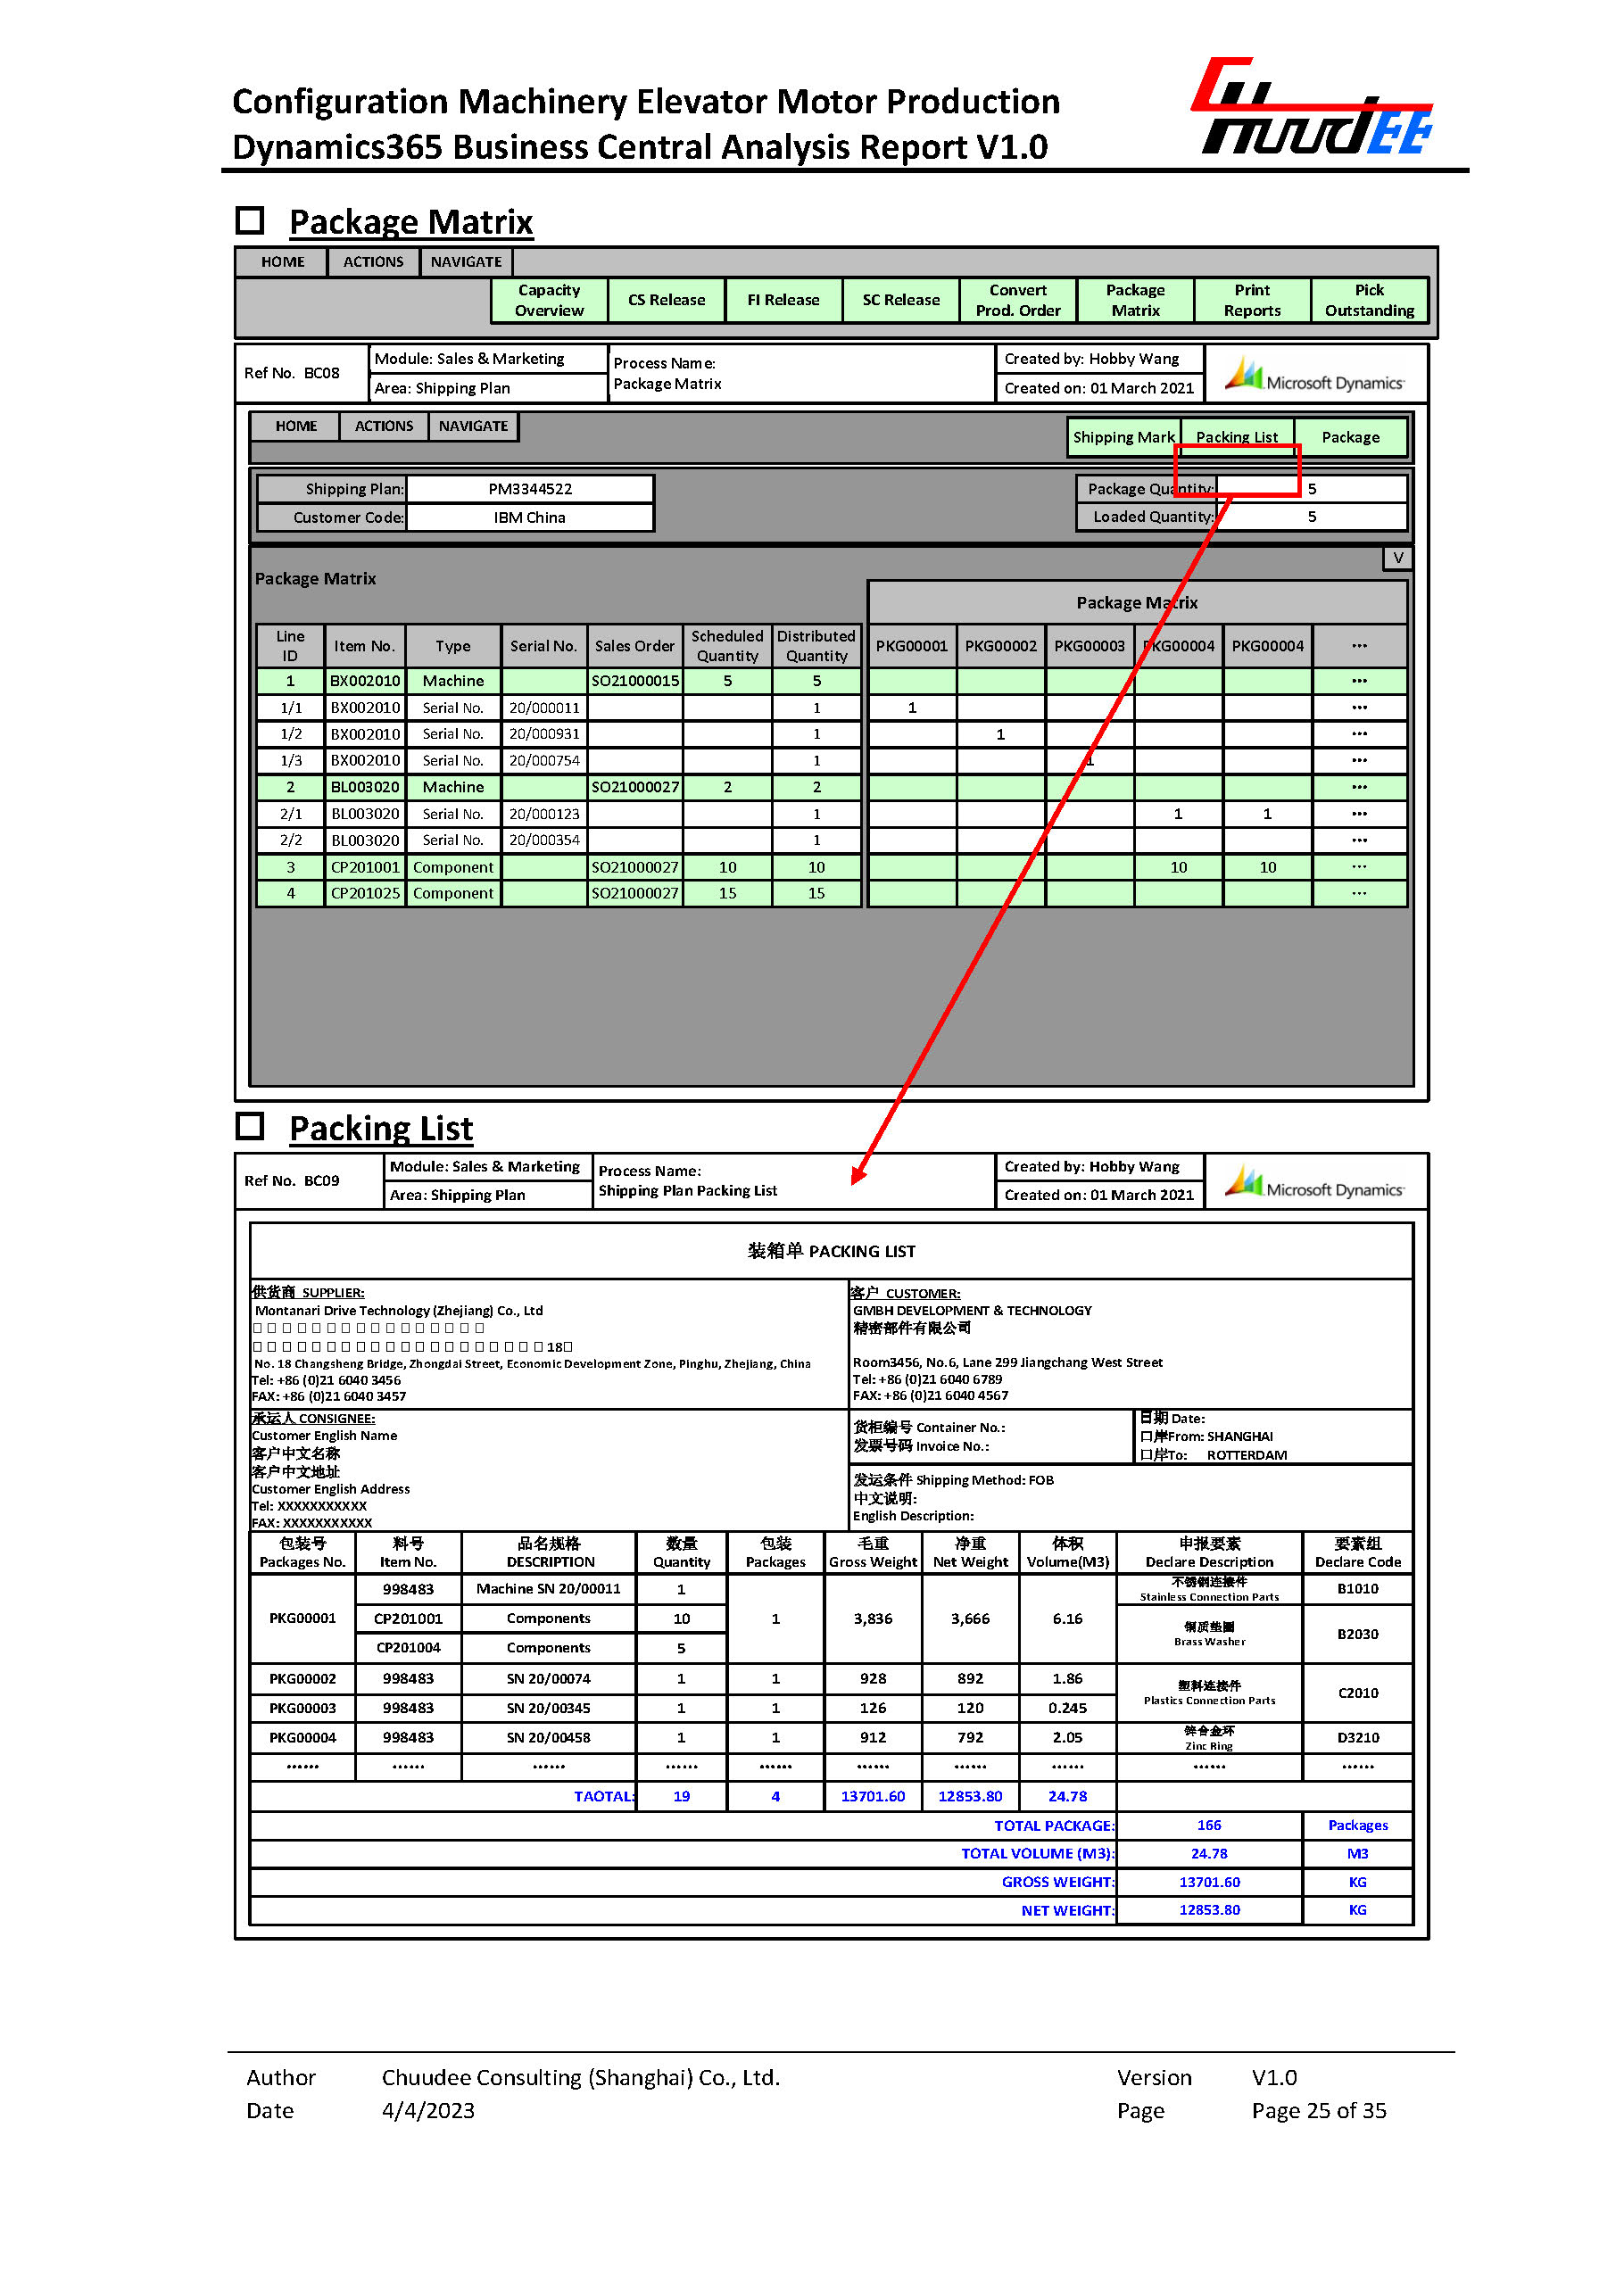Click the Capacity Overview button
The height and width of the screenshot is (2285, 1624).
click(x=549, y=300)
